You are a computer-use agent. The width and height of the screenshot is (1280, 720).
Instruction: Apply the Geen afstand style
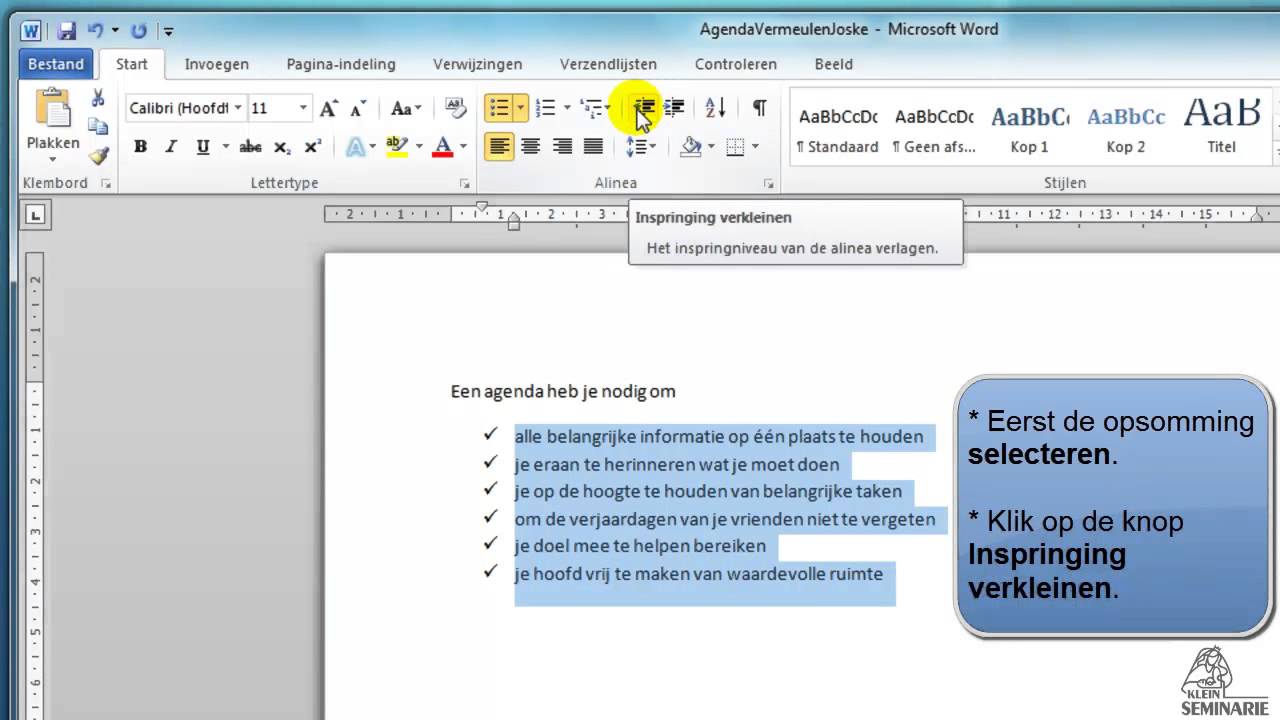[934, 128]
